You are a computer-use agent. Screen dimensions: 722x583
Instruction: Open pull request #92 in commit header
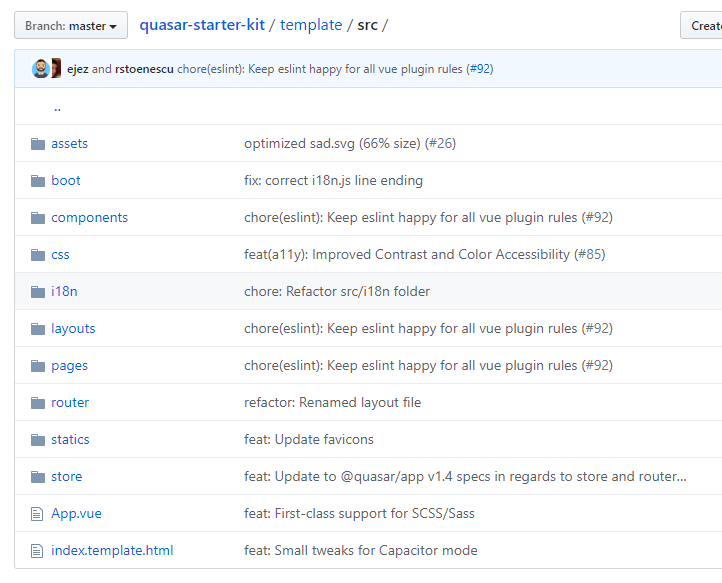click(x=479, y=69)
